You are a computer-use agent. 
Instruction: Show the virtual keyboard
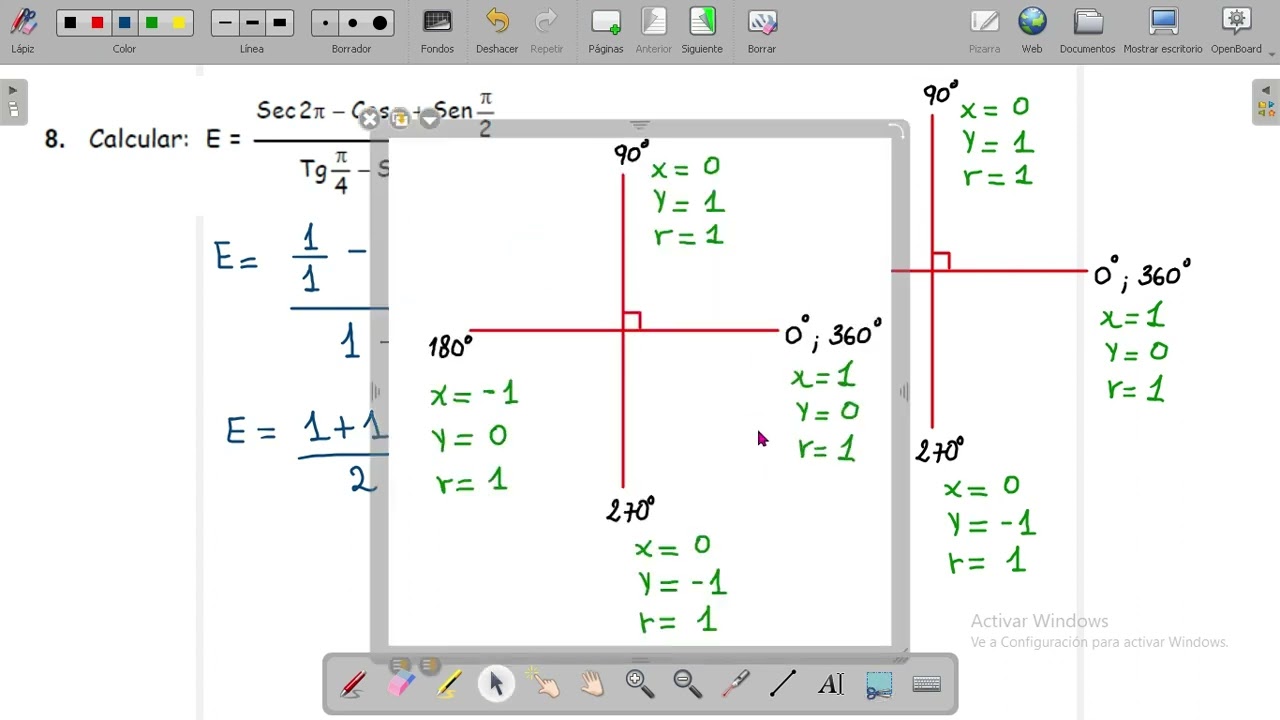[927, 684]
